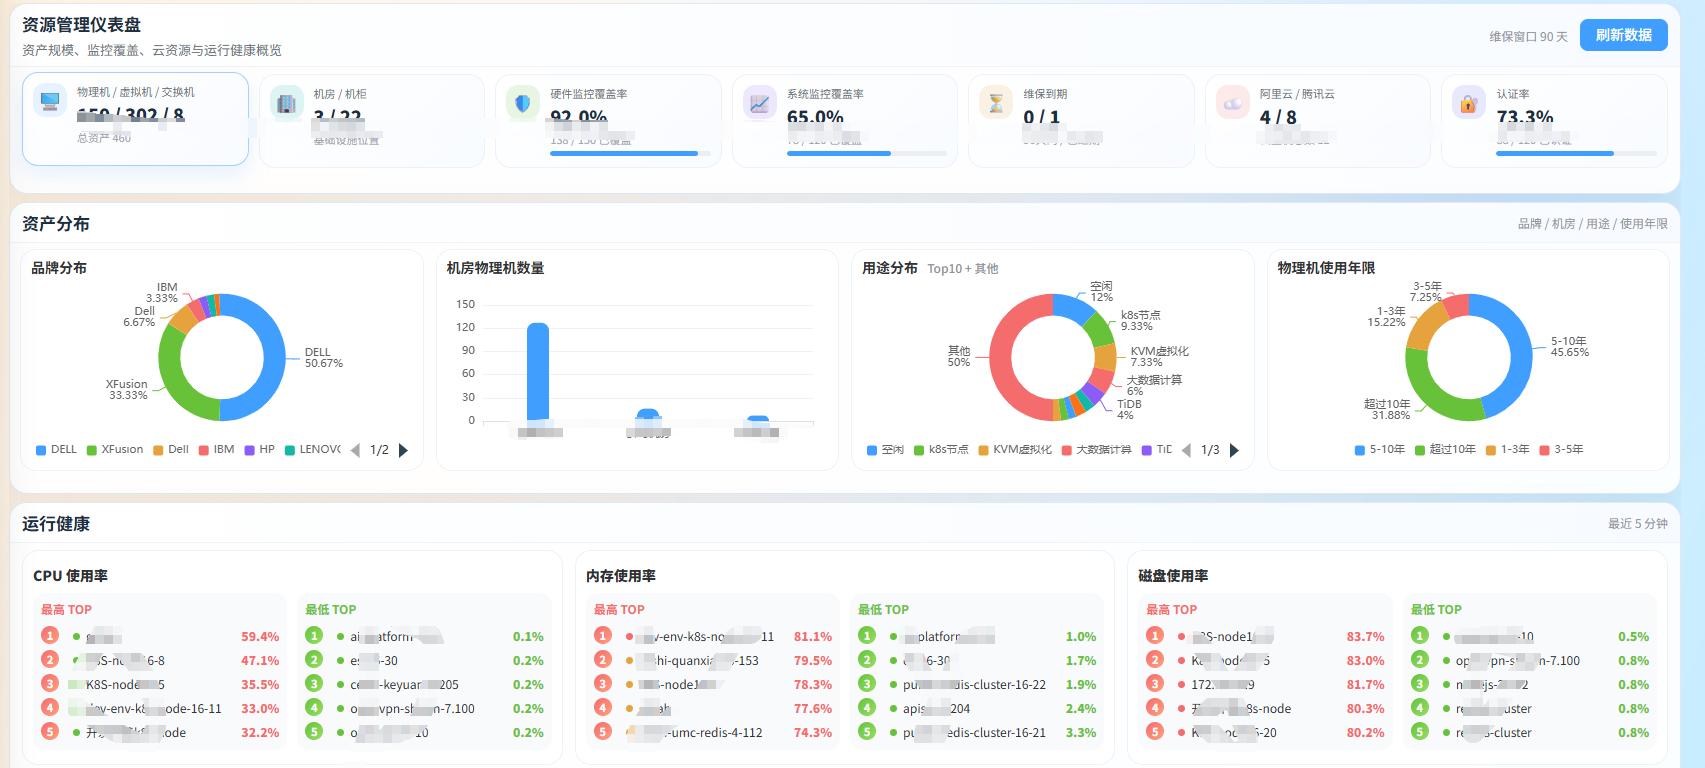This screenshot has height=768, width=1705.
Task: Click the monitor icon on the 物理机 card
Action: point(49,100)
